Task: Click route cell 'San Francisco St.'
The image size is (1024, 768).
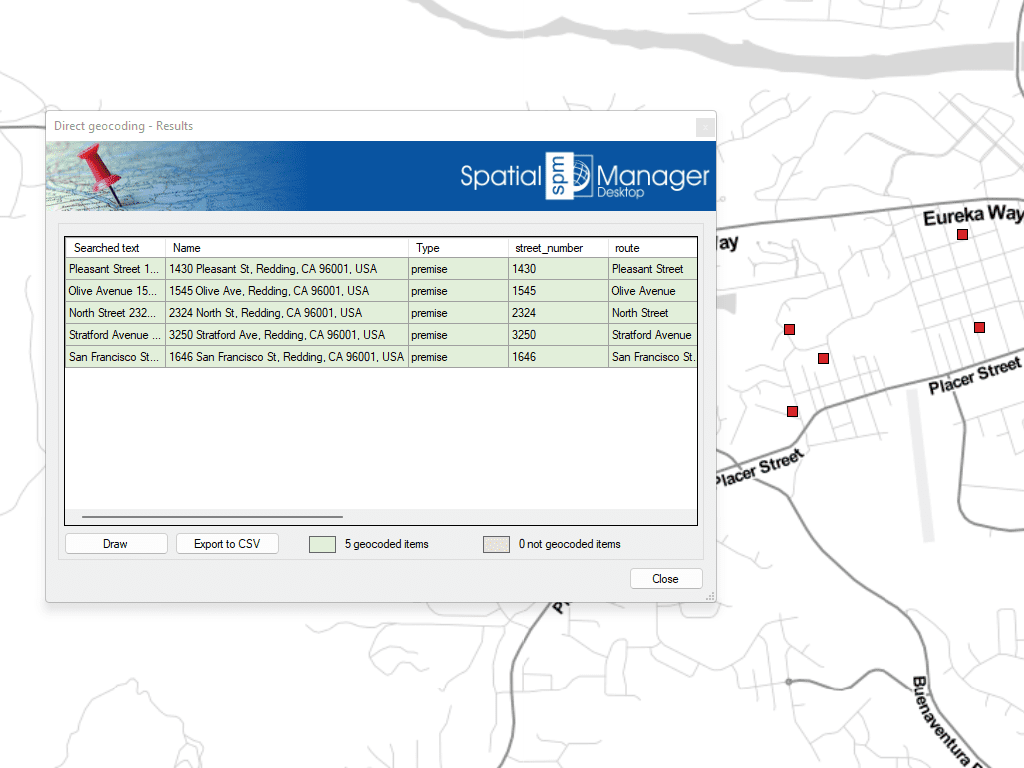Action: pos(652,357)
